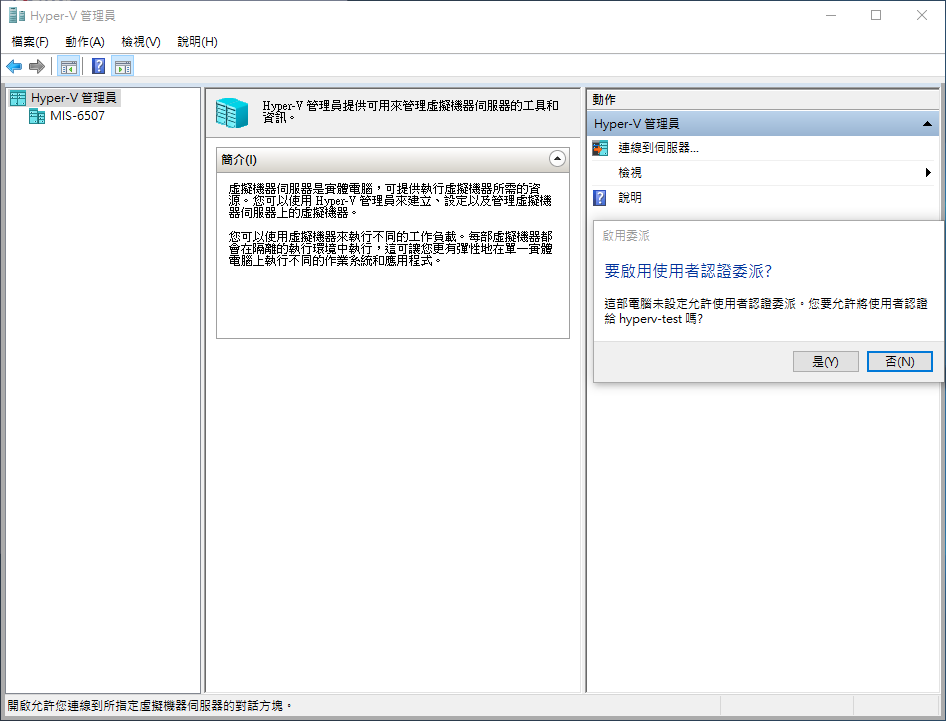Click the Hyper-V 管理員 tree root icon
This screenshot has height=721, width=946.
point(18,98)
